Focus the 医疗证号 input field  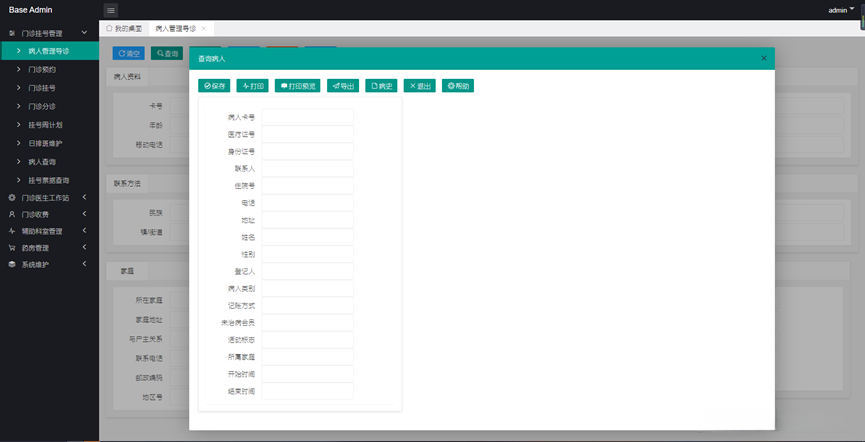(x=307, y=135)
